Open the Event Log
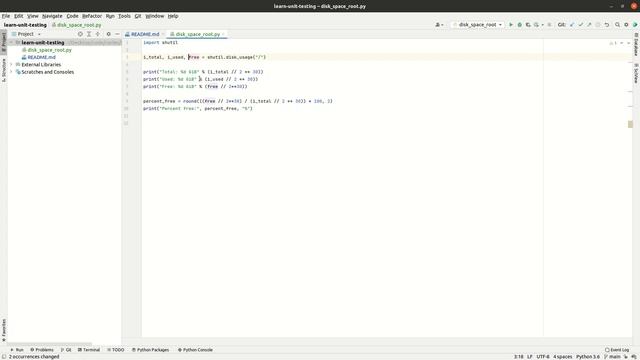The width and height of the screenshot is (640, 360). point(617,350)
